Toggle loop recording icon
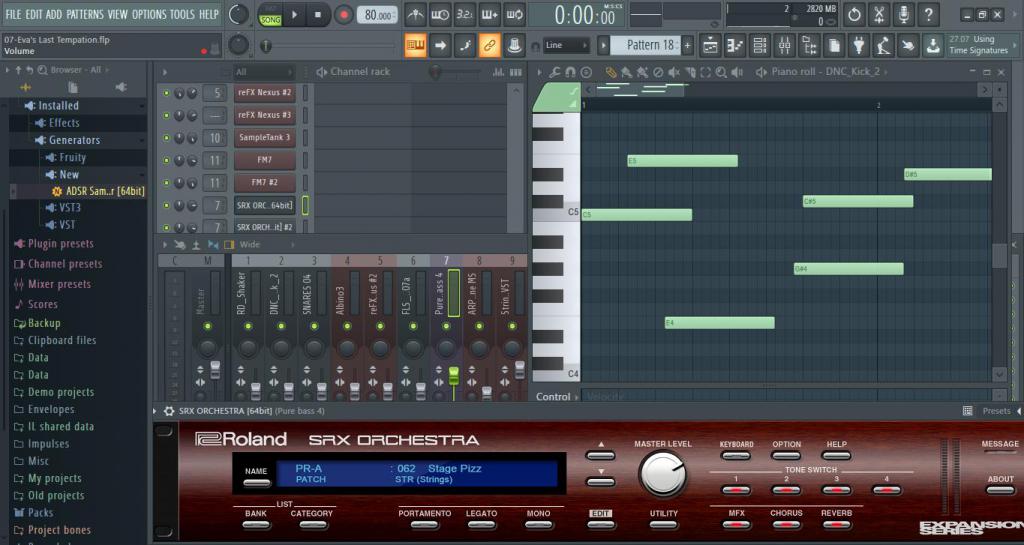Viewport: 1024px width, 545px height. [515, 14]
